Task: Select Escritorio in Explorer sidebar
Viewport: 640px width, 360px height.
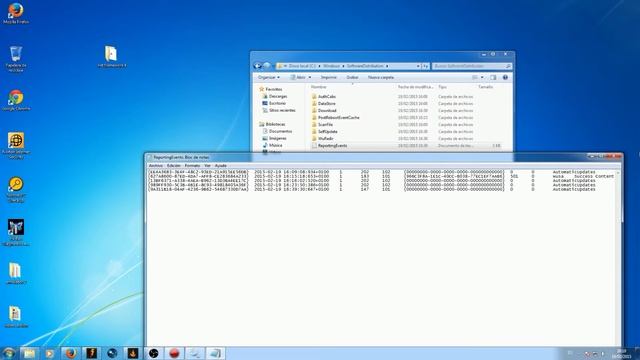Action: 277,103
